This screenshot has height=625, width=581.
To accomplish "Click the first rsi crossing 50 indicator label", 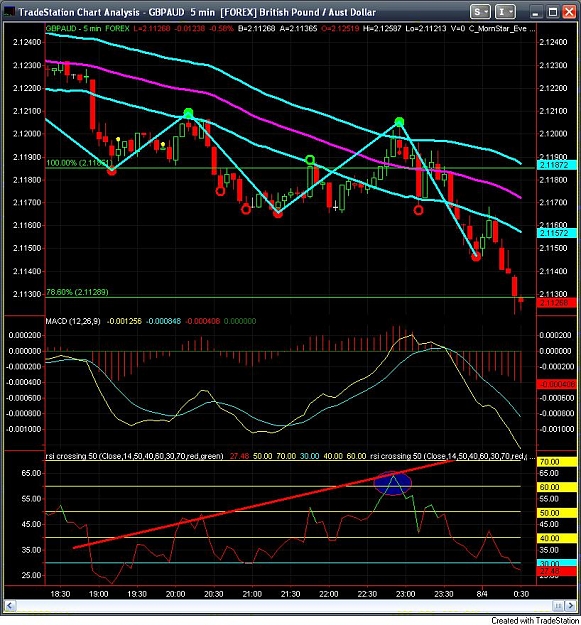I will tap(135, 456).
